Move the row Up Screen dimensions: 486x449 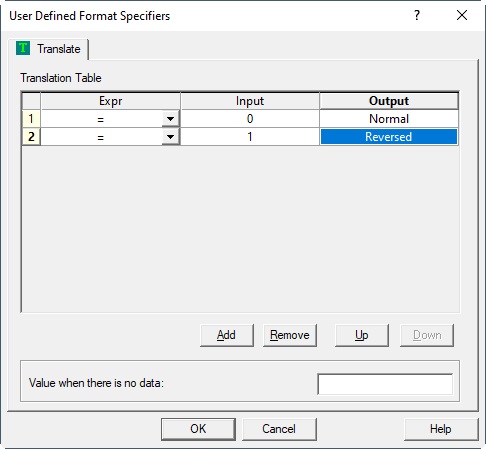click(x=362, y=335)
